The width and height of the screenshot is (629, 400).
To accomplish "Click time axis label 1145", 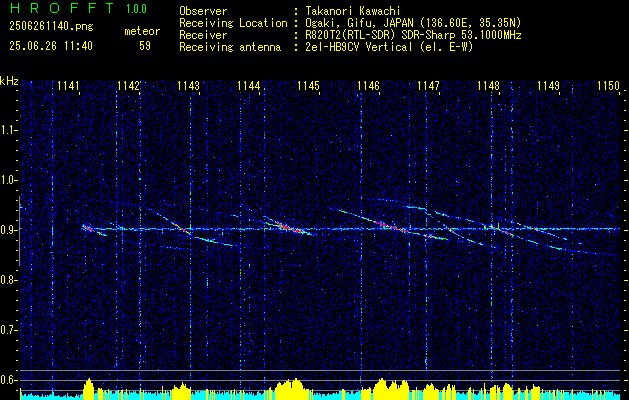I will pos(308,85).
